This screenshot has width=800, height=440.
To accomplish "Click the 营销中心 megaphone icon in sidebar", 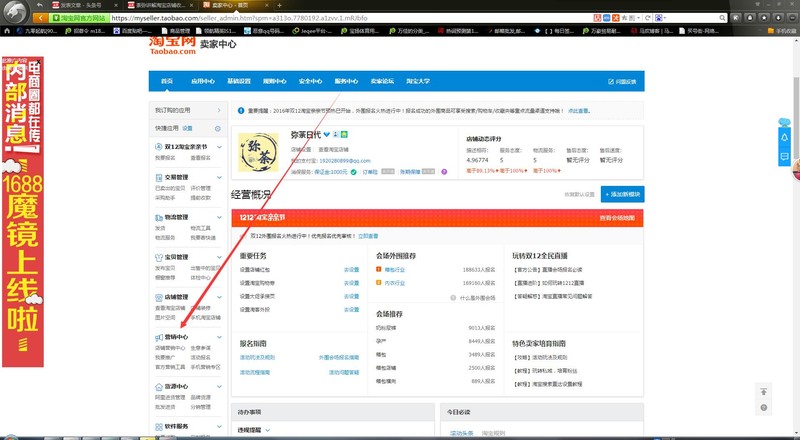I will pos(159,337).
